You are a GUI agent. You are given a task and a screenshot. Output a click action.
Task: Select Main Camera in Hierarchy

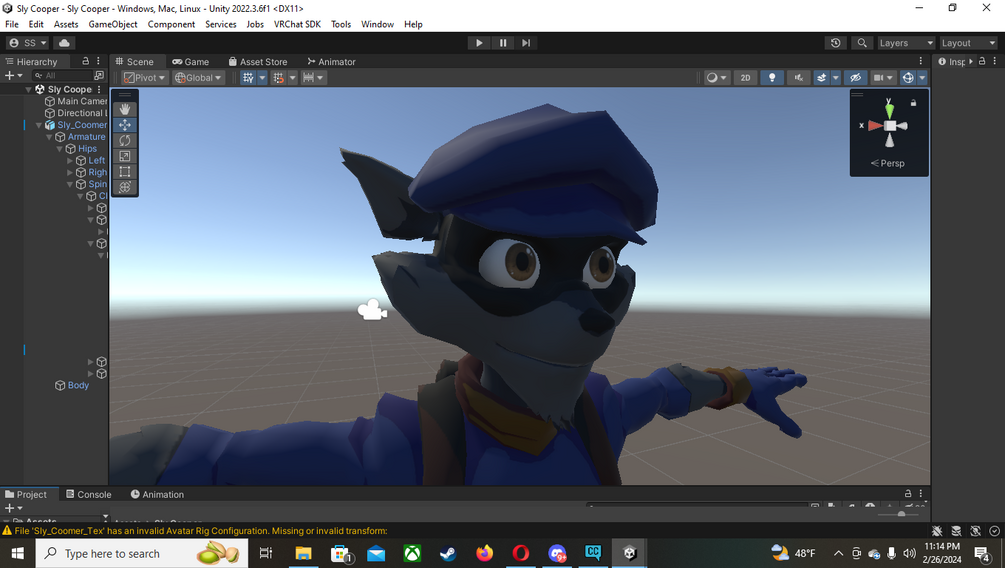tap(76, 101)
